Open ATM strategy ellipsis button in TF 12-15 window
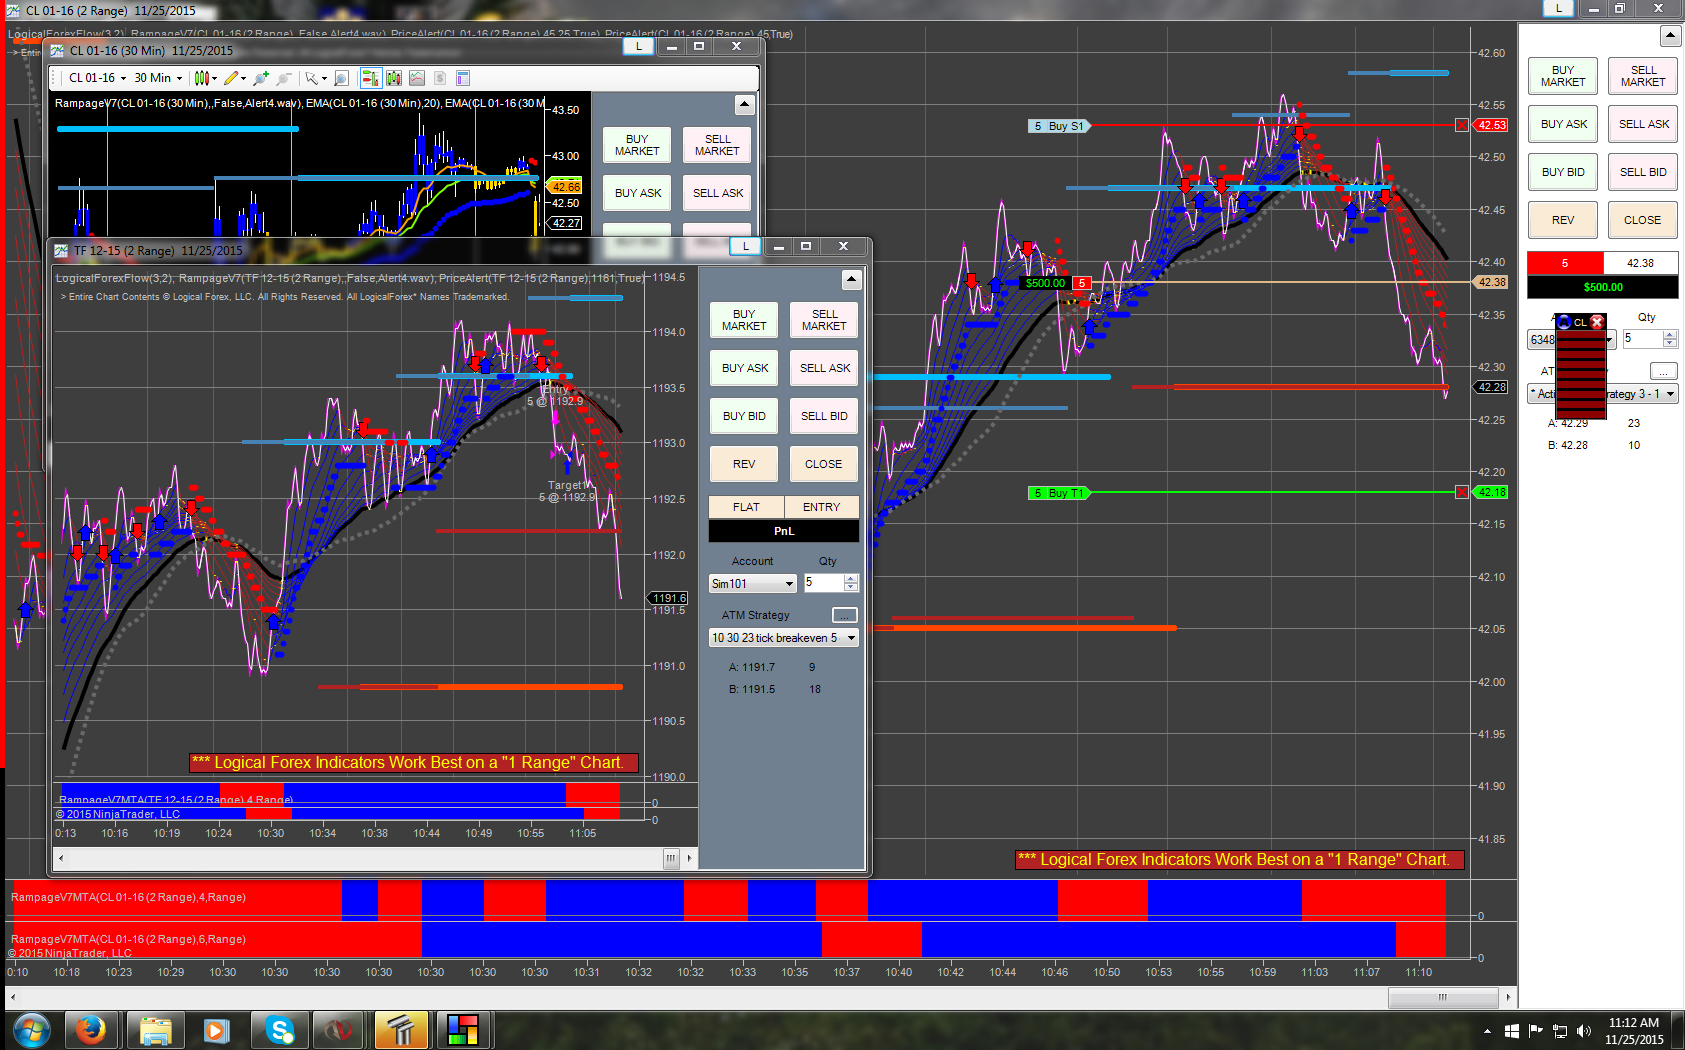The image size is (1685, 1050). coord(845,615)
